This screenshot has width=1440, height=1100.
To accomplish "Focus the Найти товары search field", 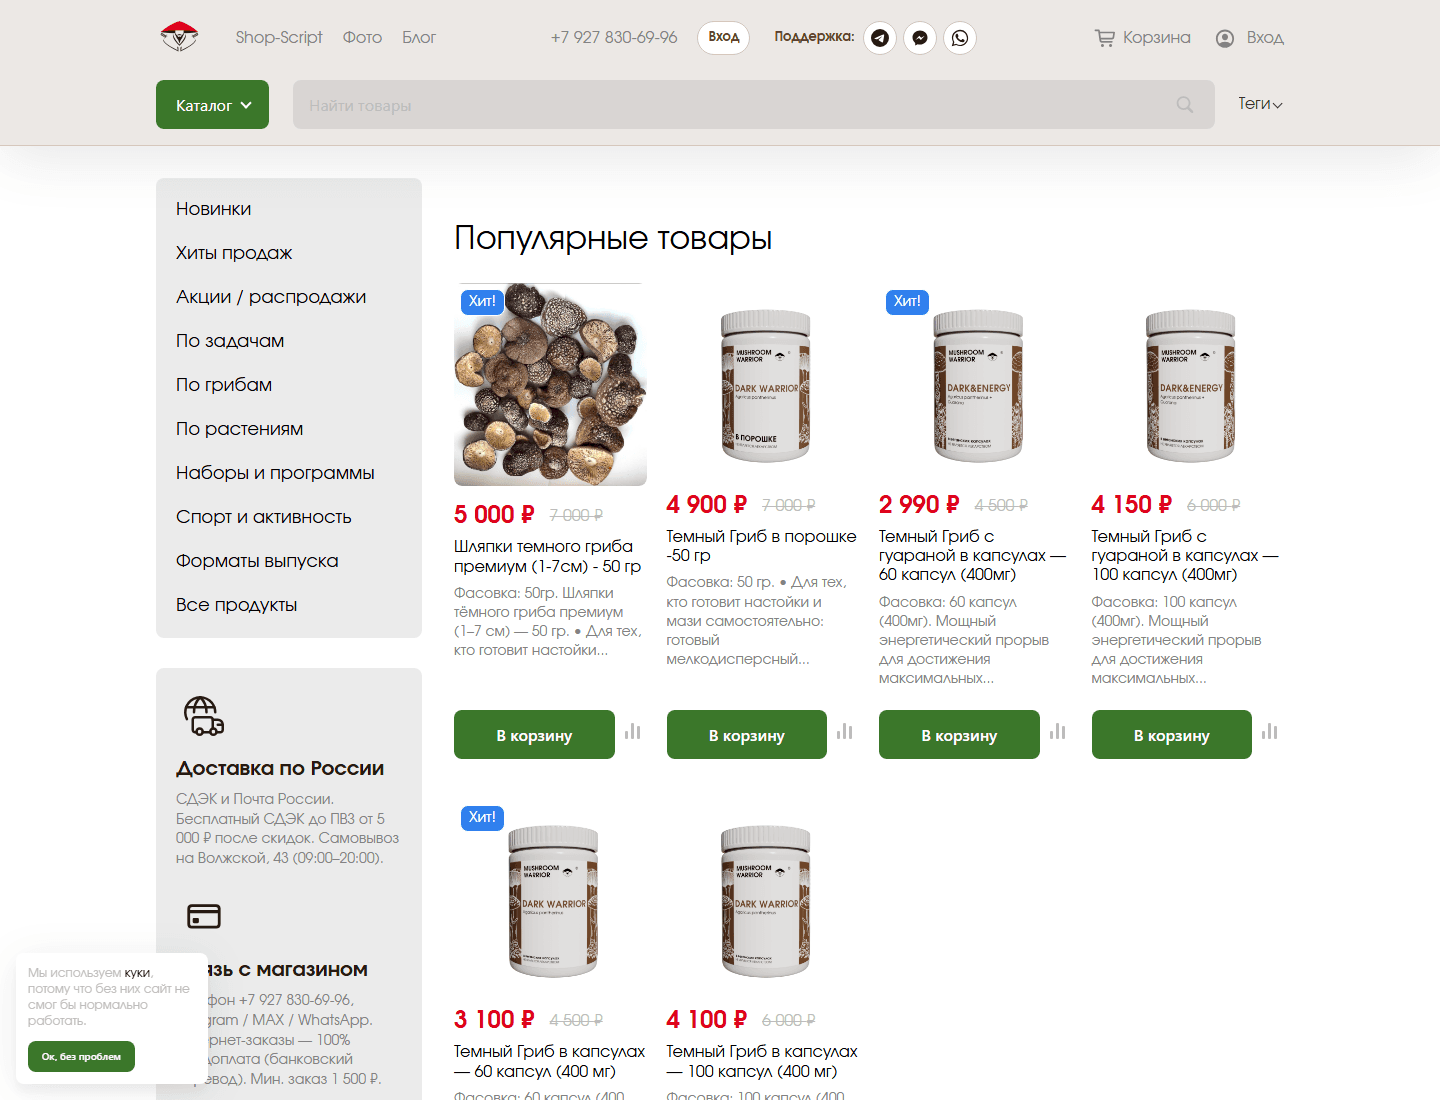I will pos(754,105).
